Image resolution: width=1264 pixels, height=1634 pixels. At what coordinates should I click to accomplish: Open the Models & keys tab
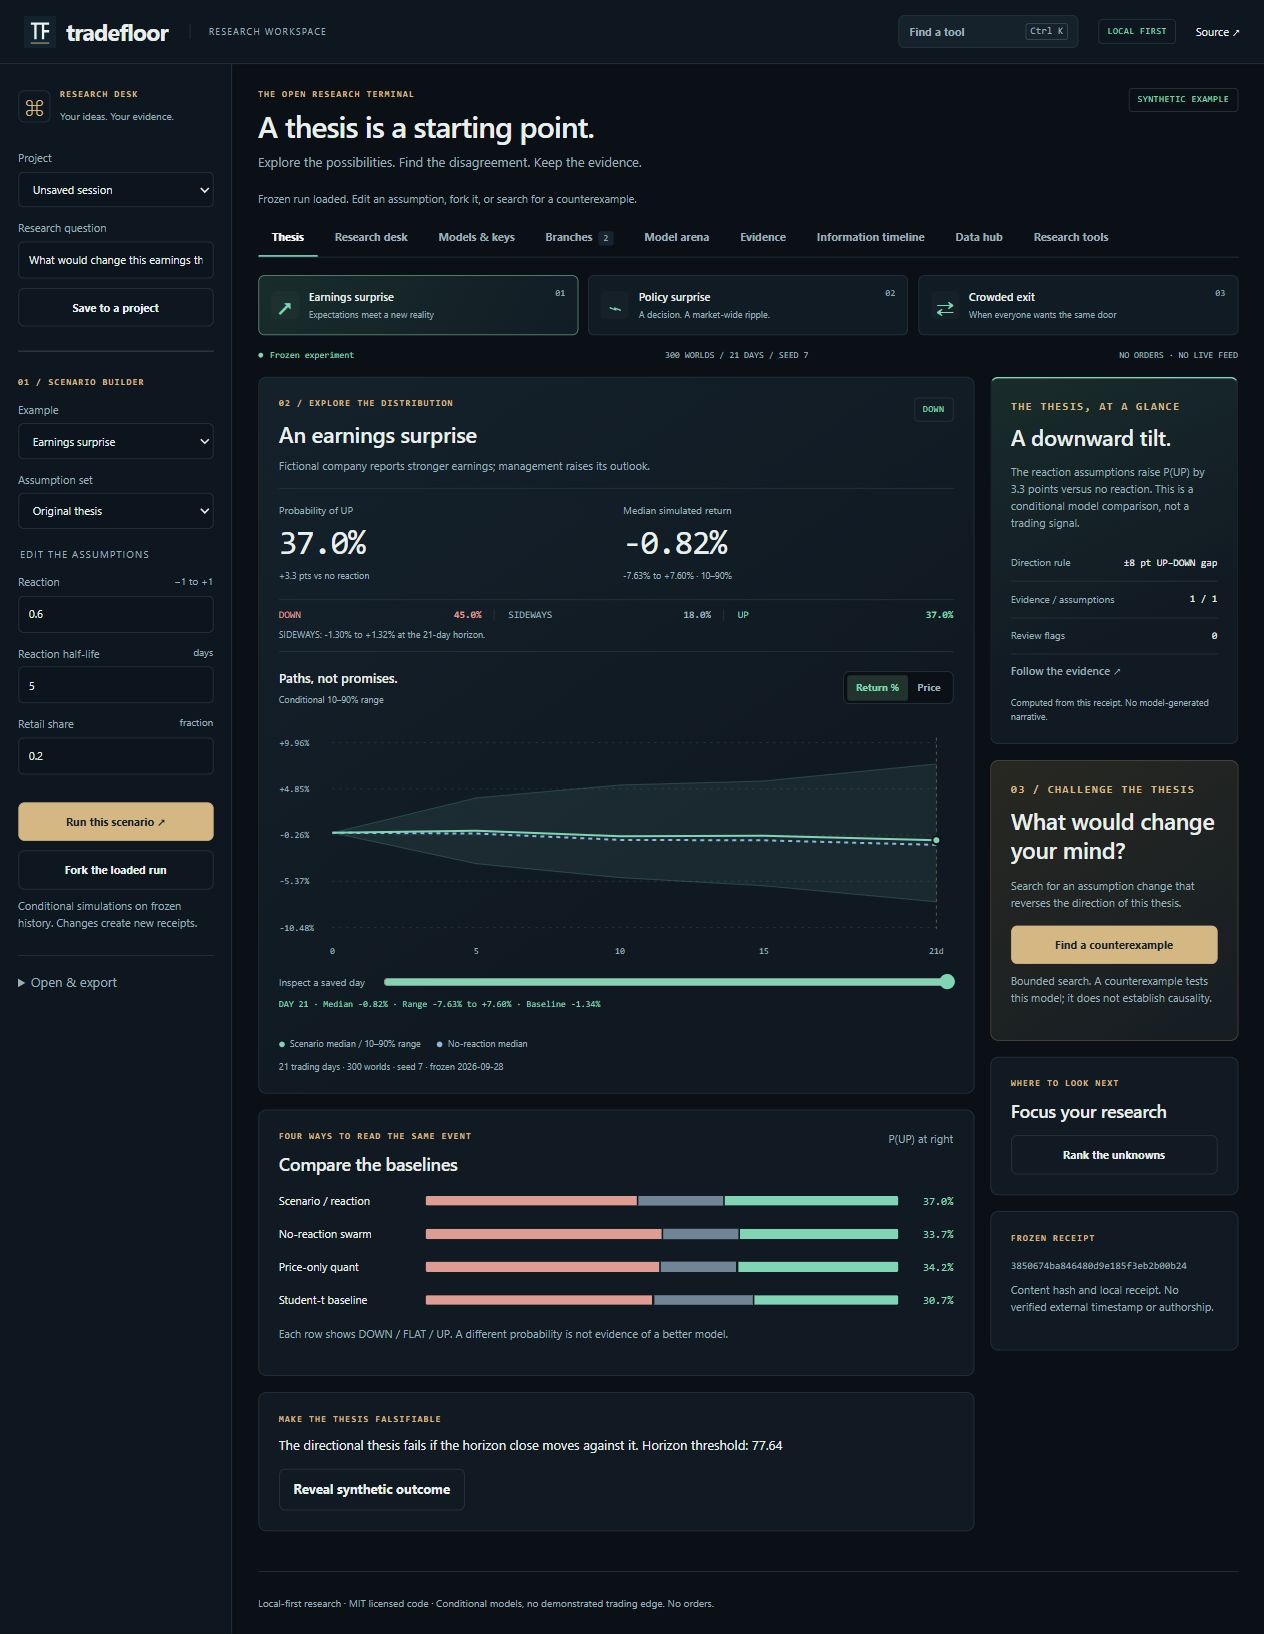[x=476, y=237]
